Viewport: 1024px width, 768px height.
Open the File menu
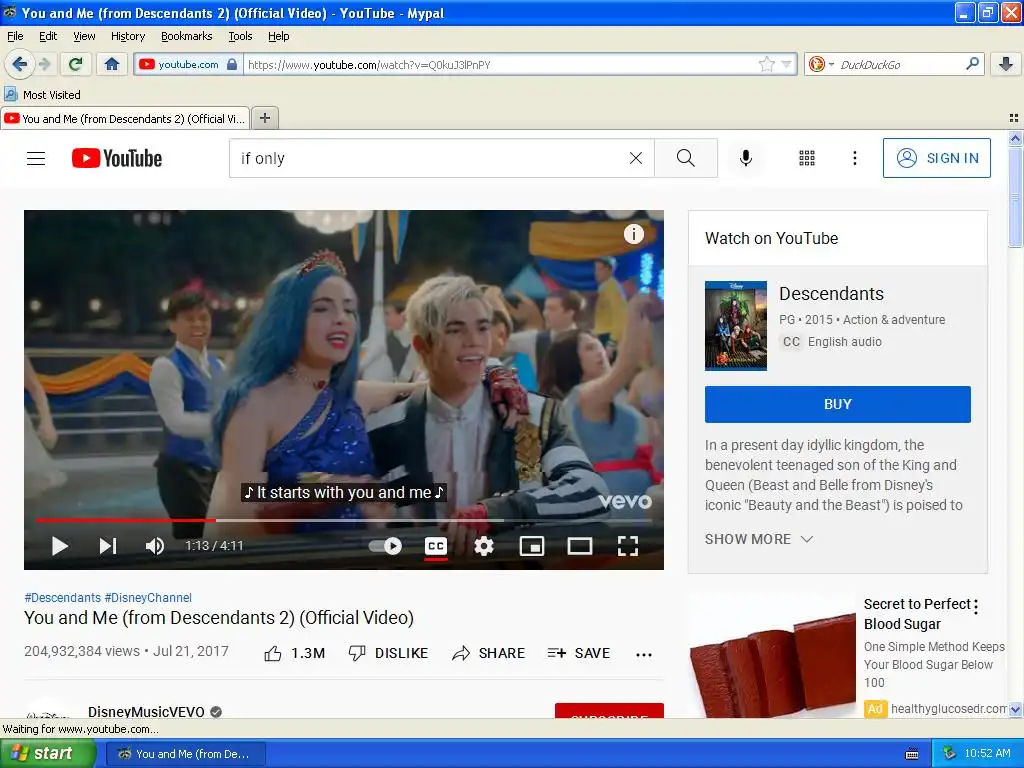(x=15, y=36)
